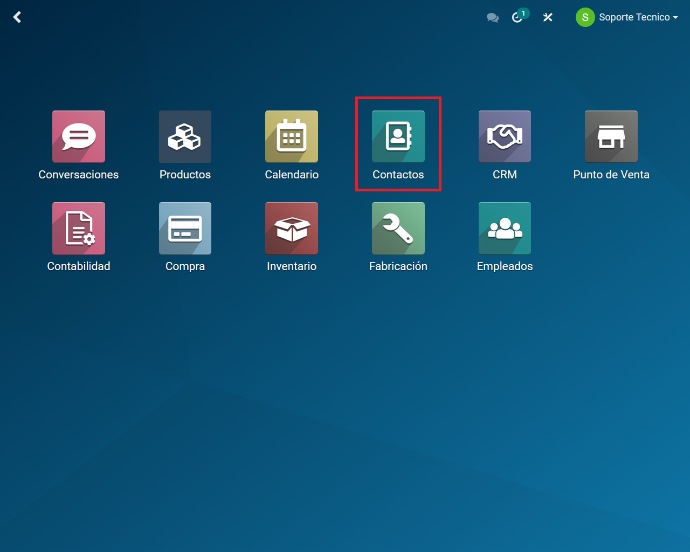Click the Punto de Venta text label
Image resolution: width=690 pixels, height=552 pixels.
611,175
